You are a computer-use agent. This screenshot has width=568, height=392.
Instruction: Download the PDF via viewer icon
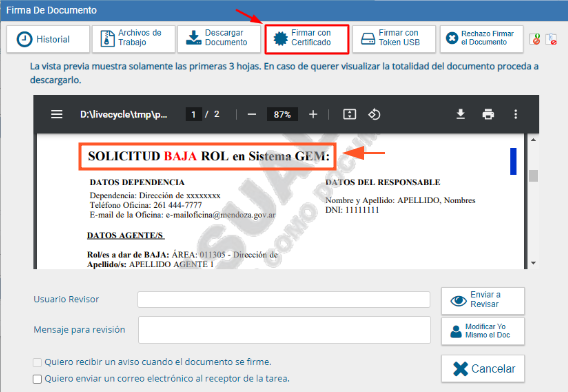(460, 114)
